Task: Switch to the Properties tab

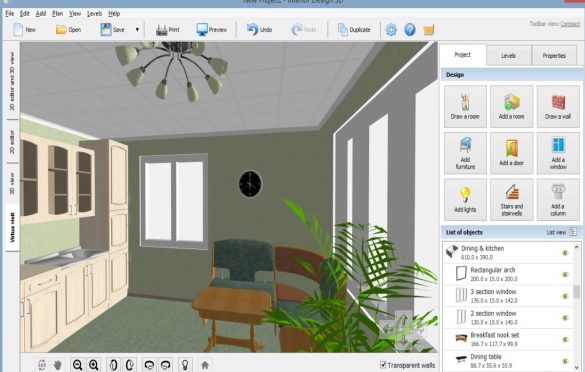Action: click(x=554, y=56)
